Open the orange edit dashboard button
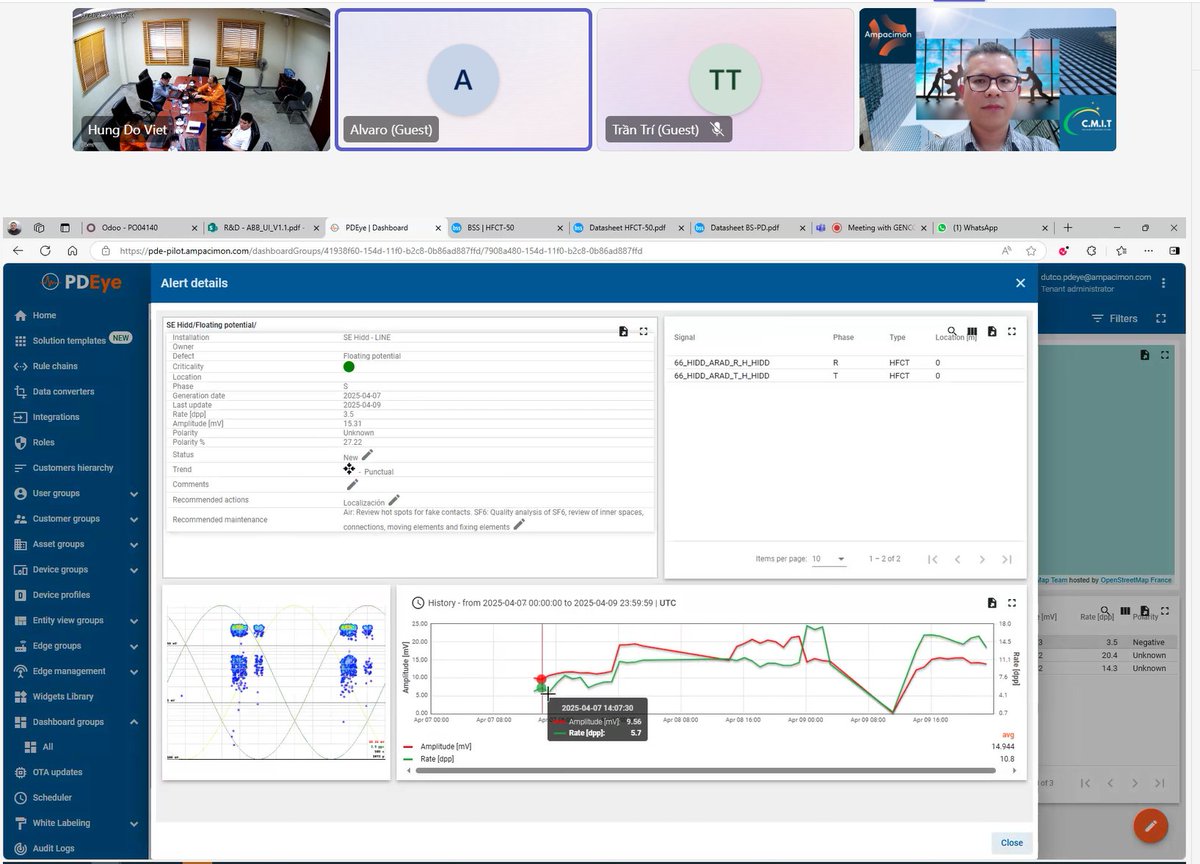 (1151, 826)
